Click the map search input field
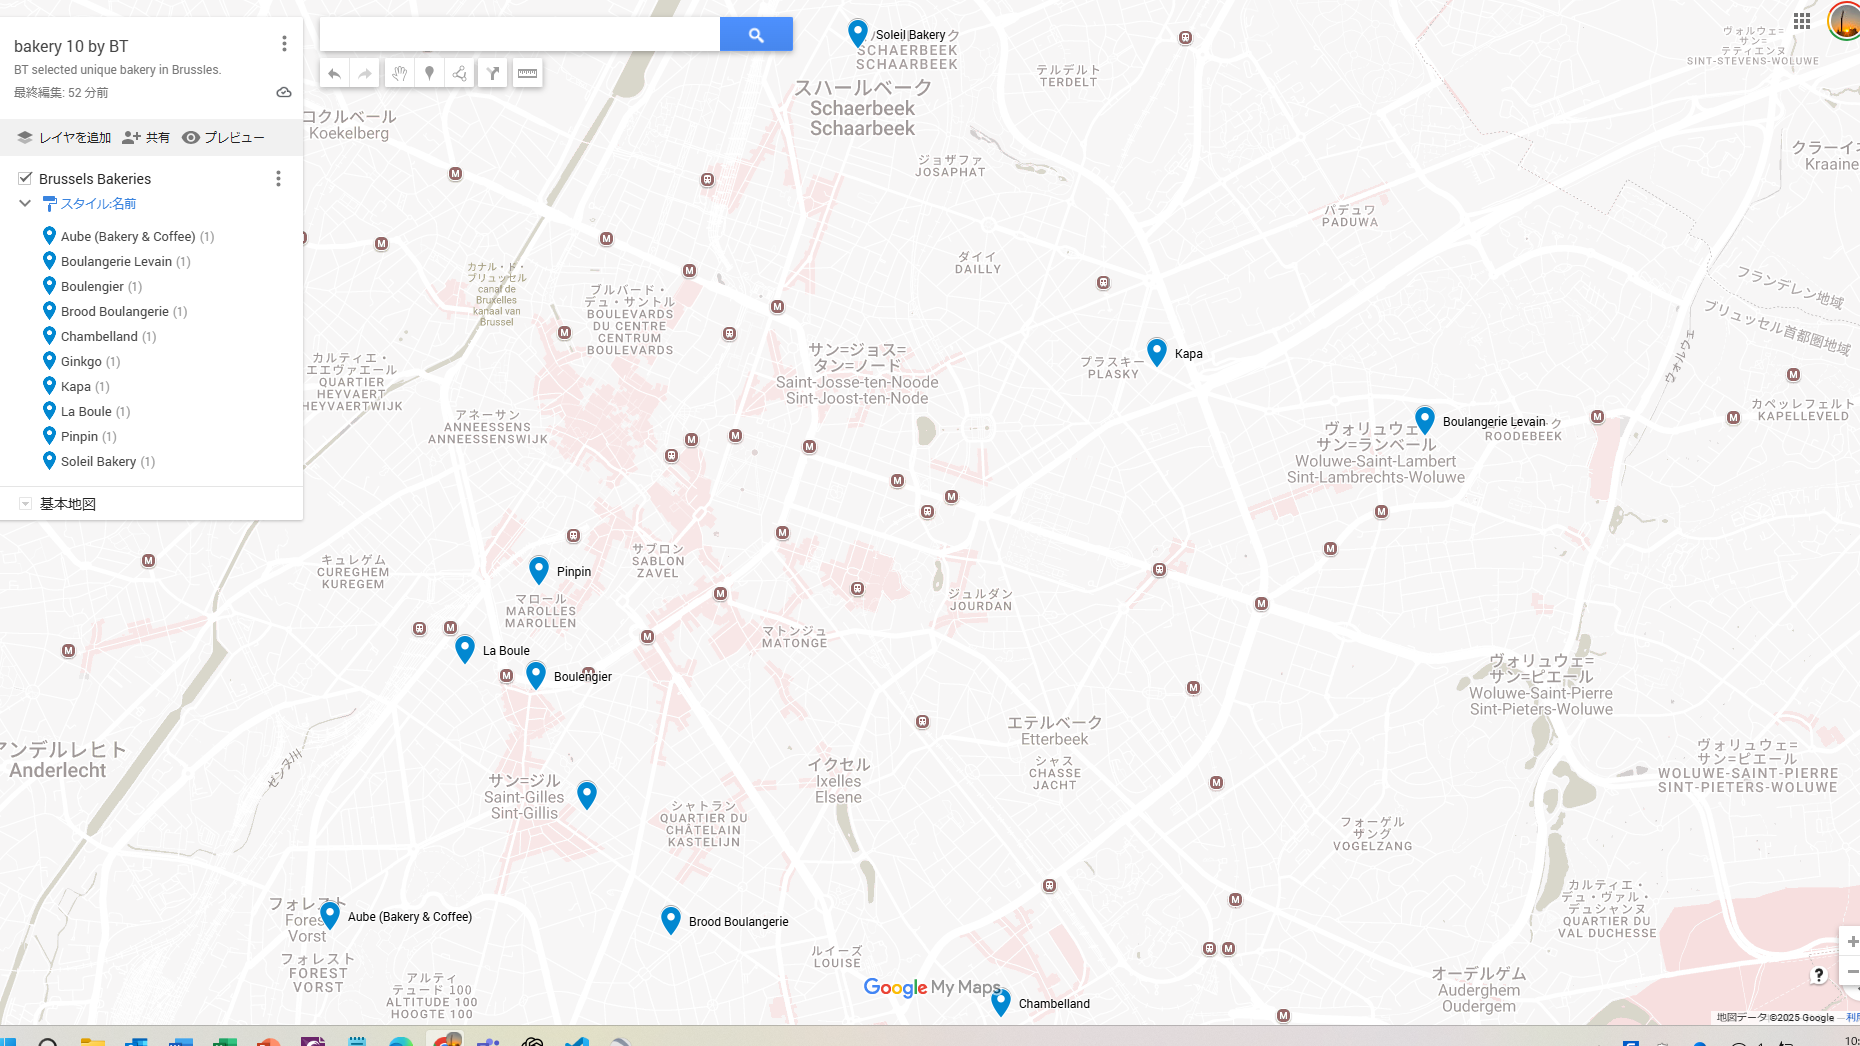 click(x=520, y=34)
